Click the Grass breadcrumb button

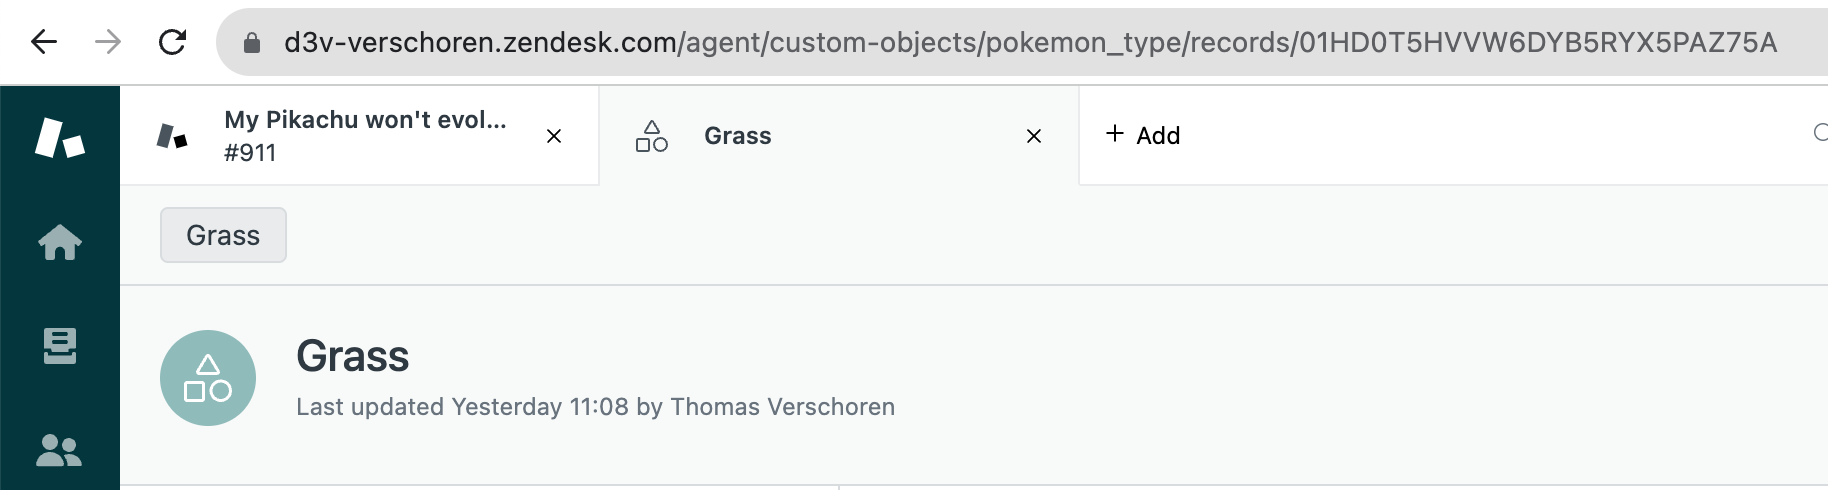(x=223, y=235)
